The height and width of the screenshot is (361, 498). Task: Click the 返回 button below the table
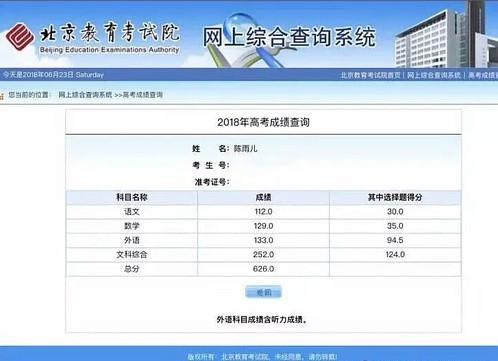(263, 292)
